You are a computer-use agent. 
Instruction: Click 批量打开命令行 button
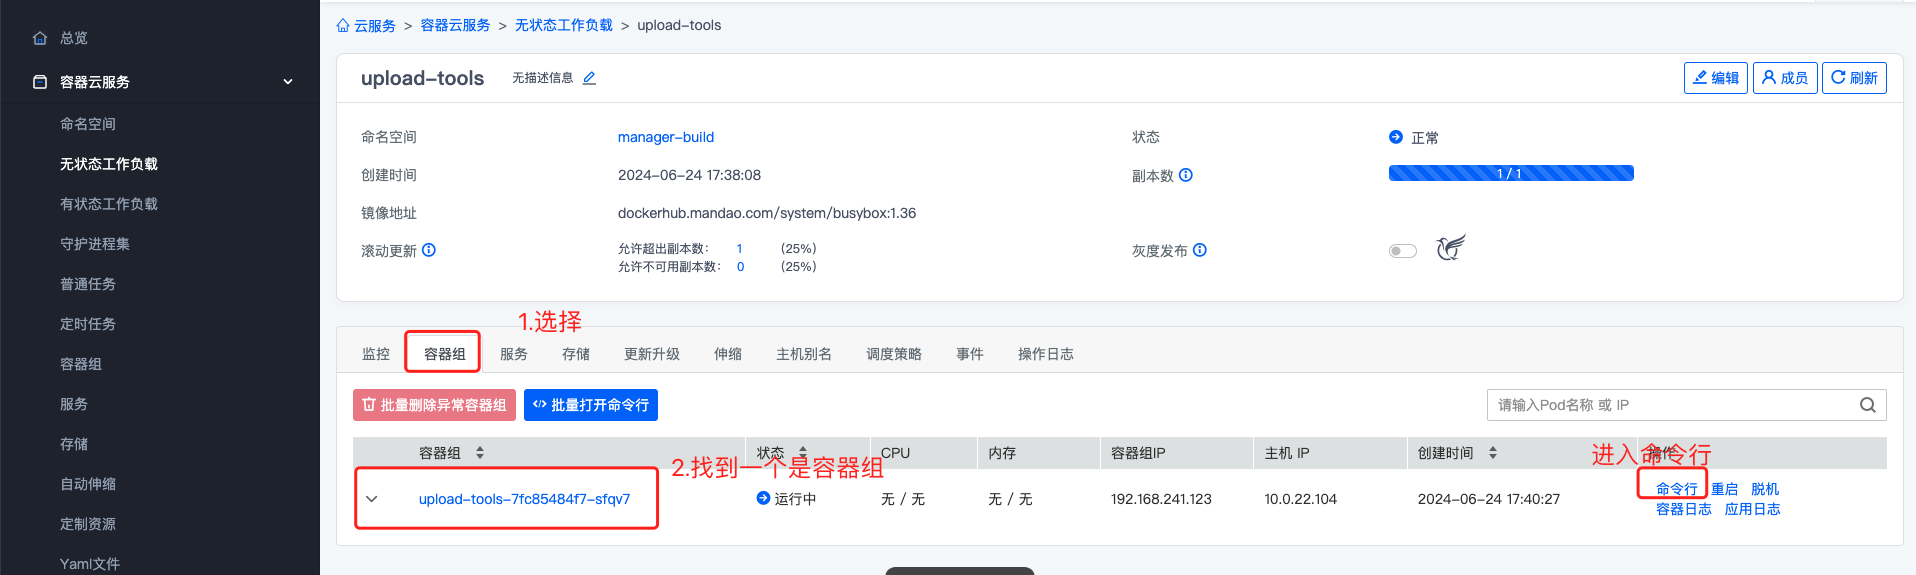591,405
